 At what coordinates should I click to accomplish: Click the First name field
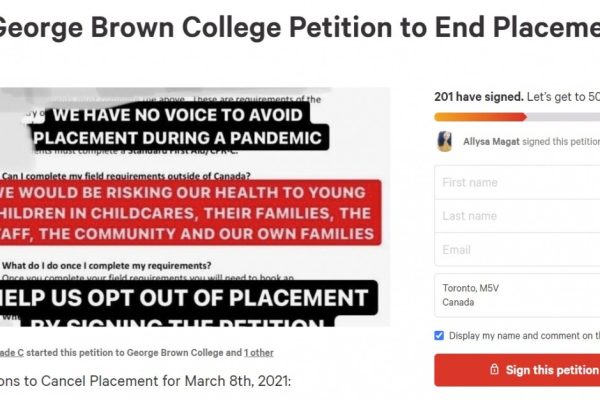pos(517,183)
